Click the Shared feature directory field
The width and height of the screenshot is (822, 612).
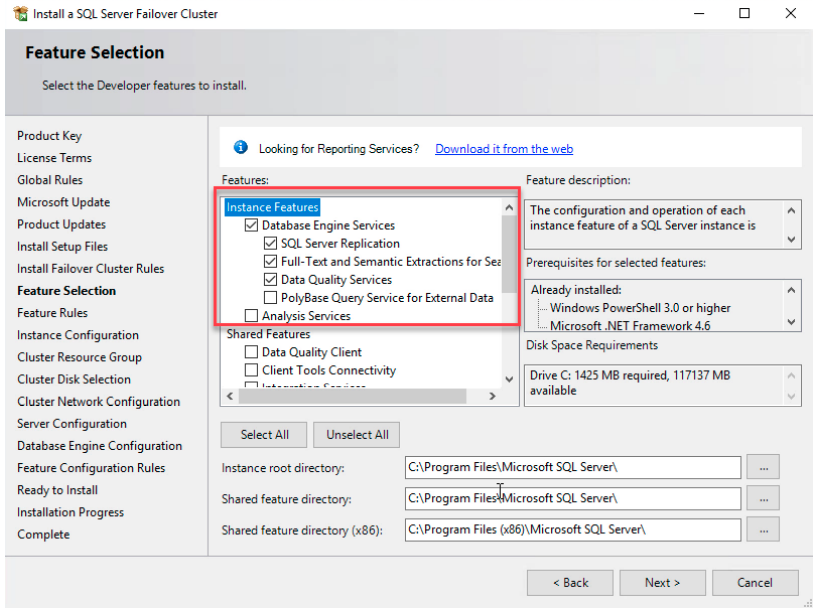pyautogui.click(x=573, y=498)
